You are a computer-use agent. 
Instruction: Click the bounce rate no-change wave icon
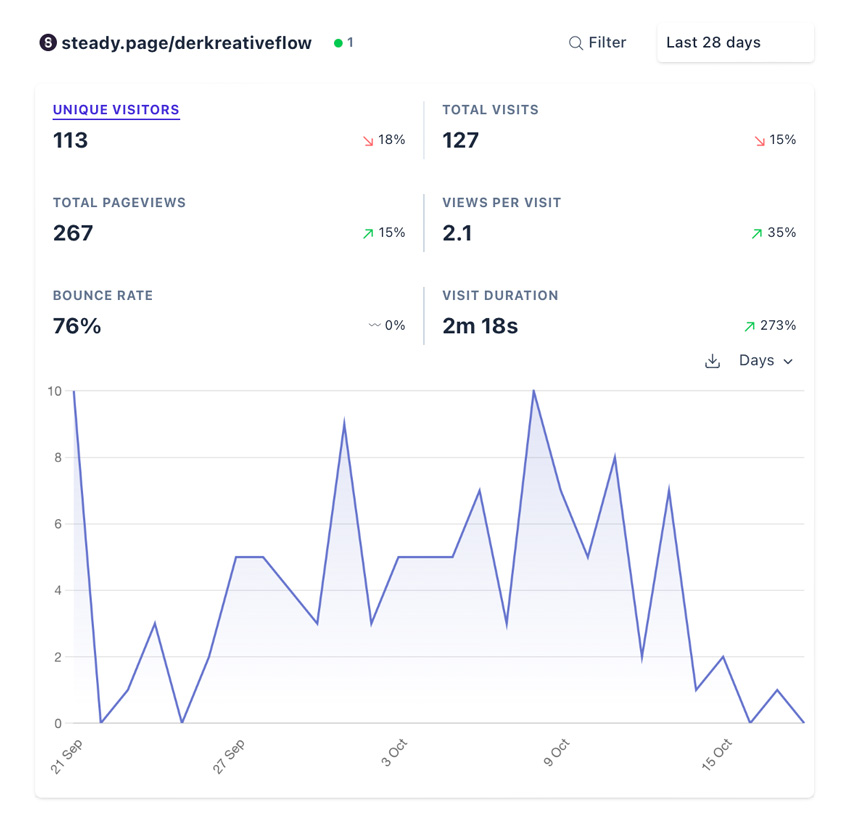click(x=374, y=326)
